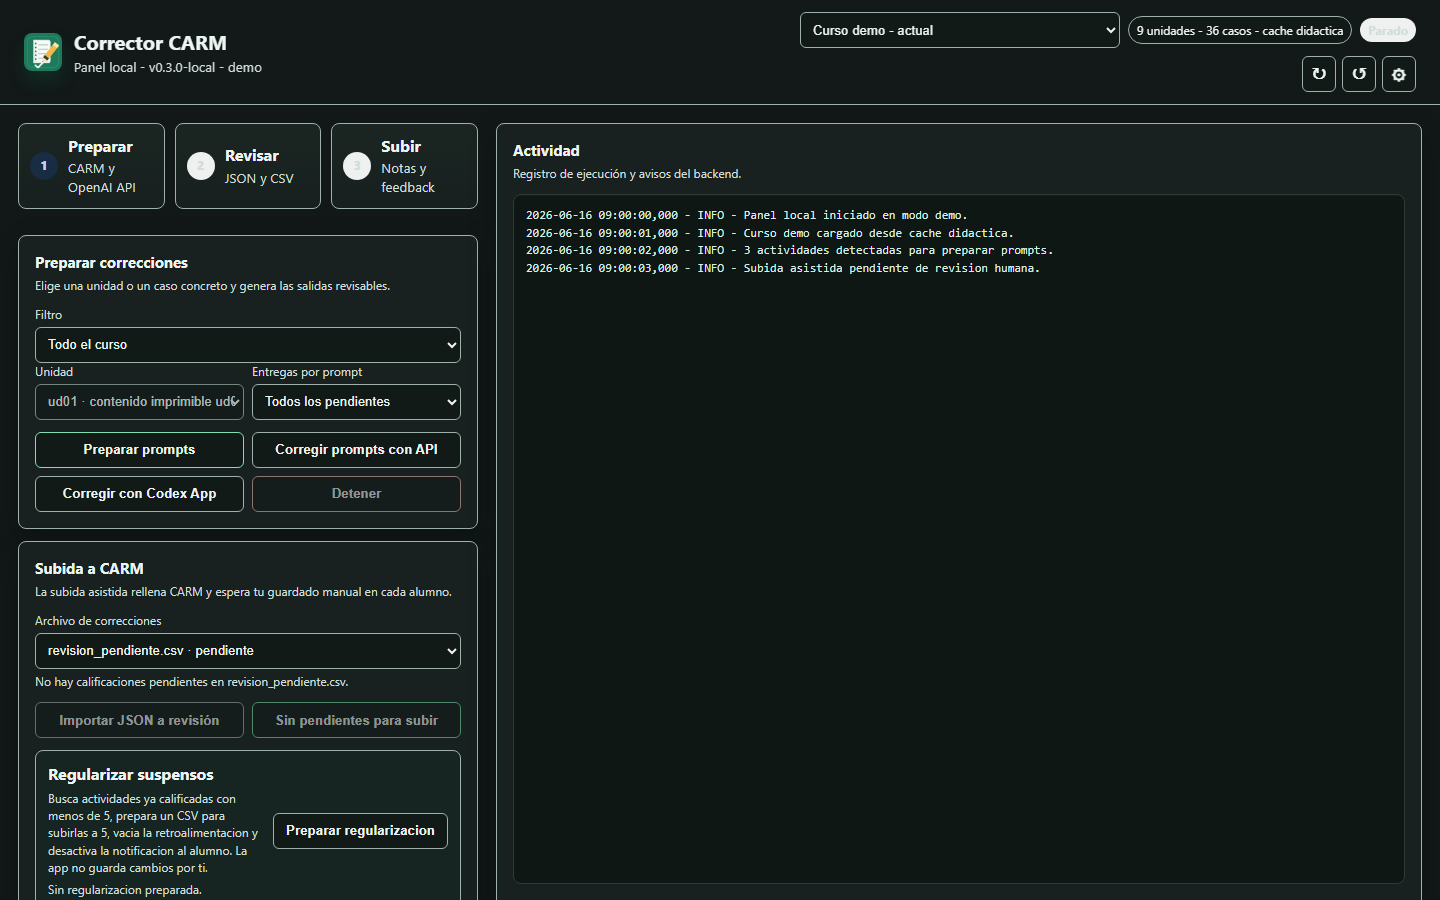This screenshot has width=1440, height=900.
Task: Switch to the Preparar step tab
Action: [91, 166]
